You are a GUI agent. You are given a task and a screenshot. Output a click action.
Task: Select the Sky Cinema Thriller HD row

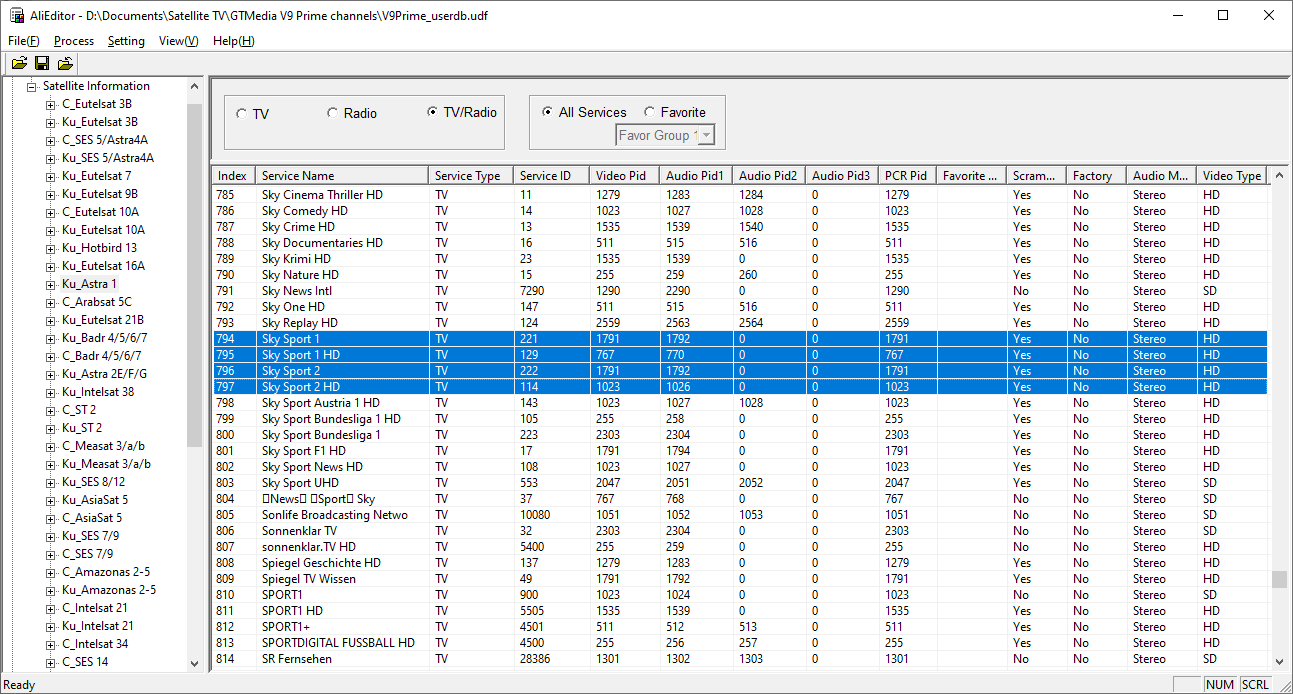coord(740,195)
